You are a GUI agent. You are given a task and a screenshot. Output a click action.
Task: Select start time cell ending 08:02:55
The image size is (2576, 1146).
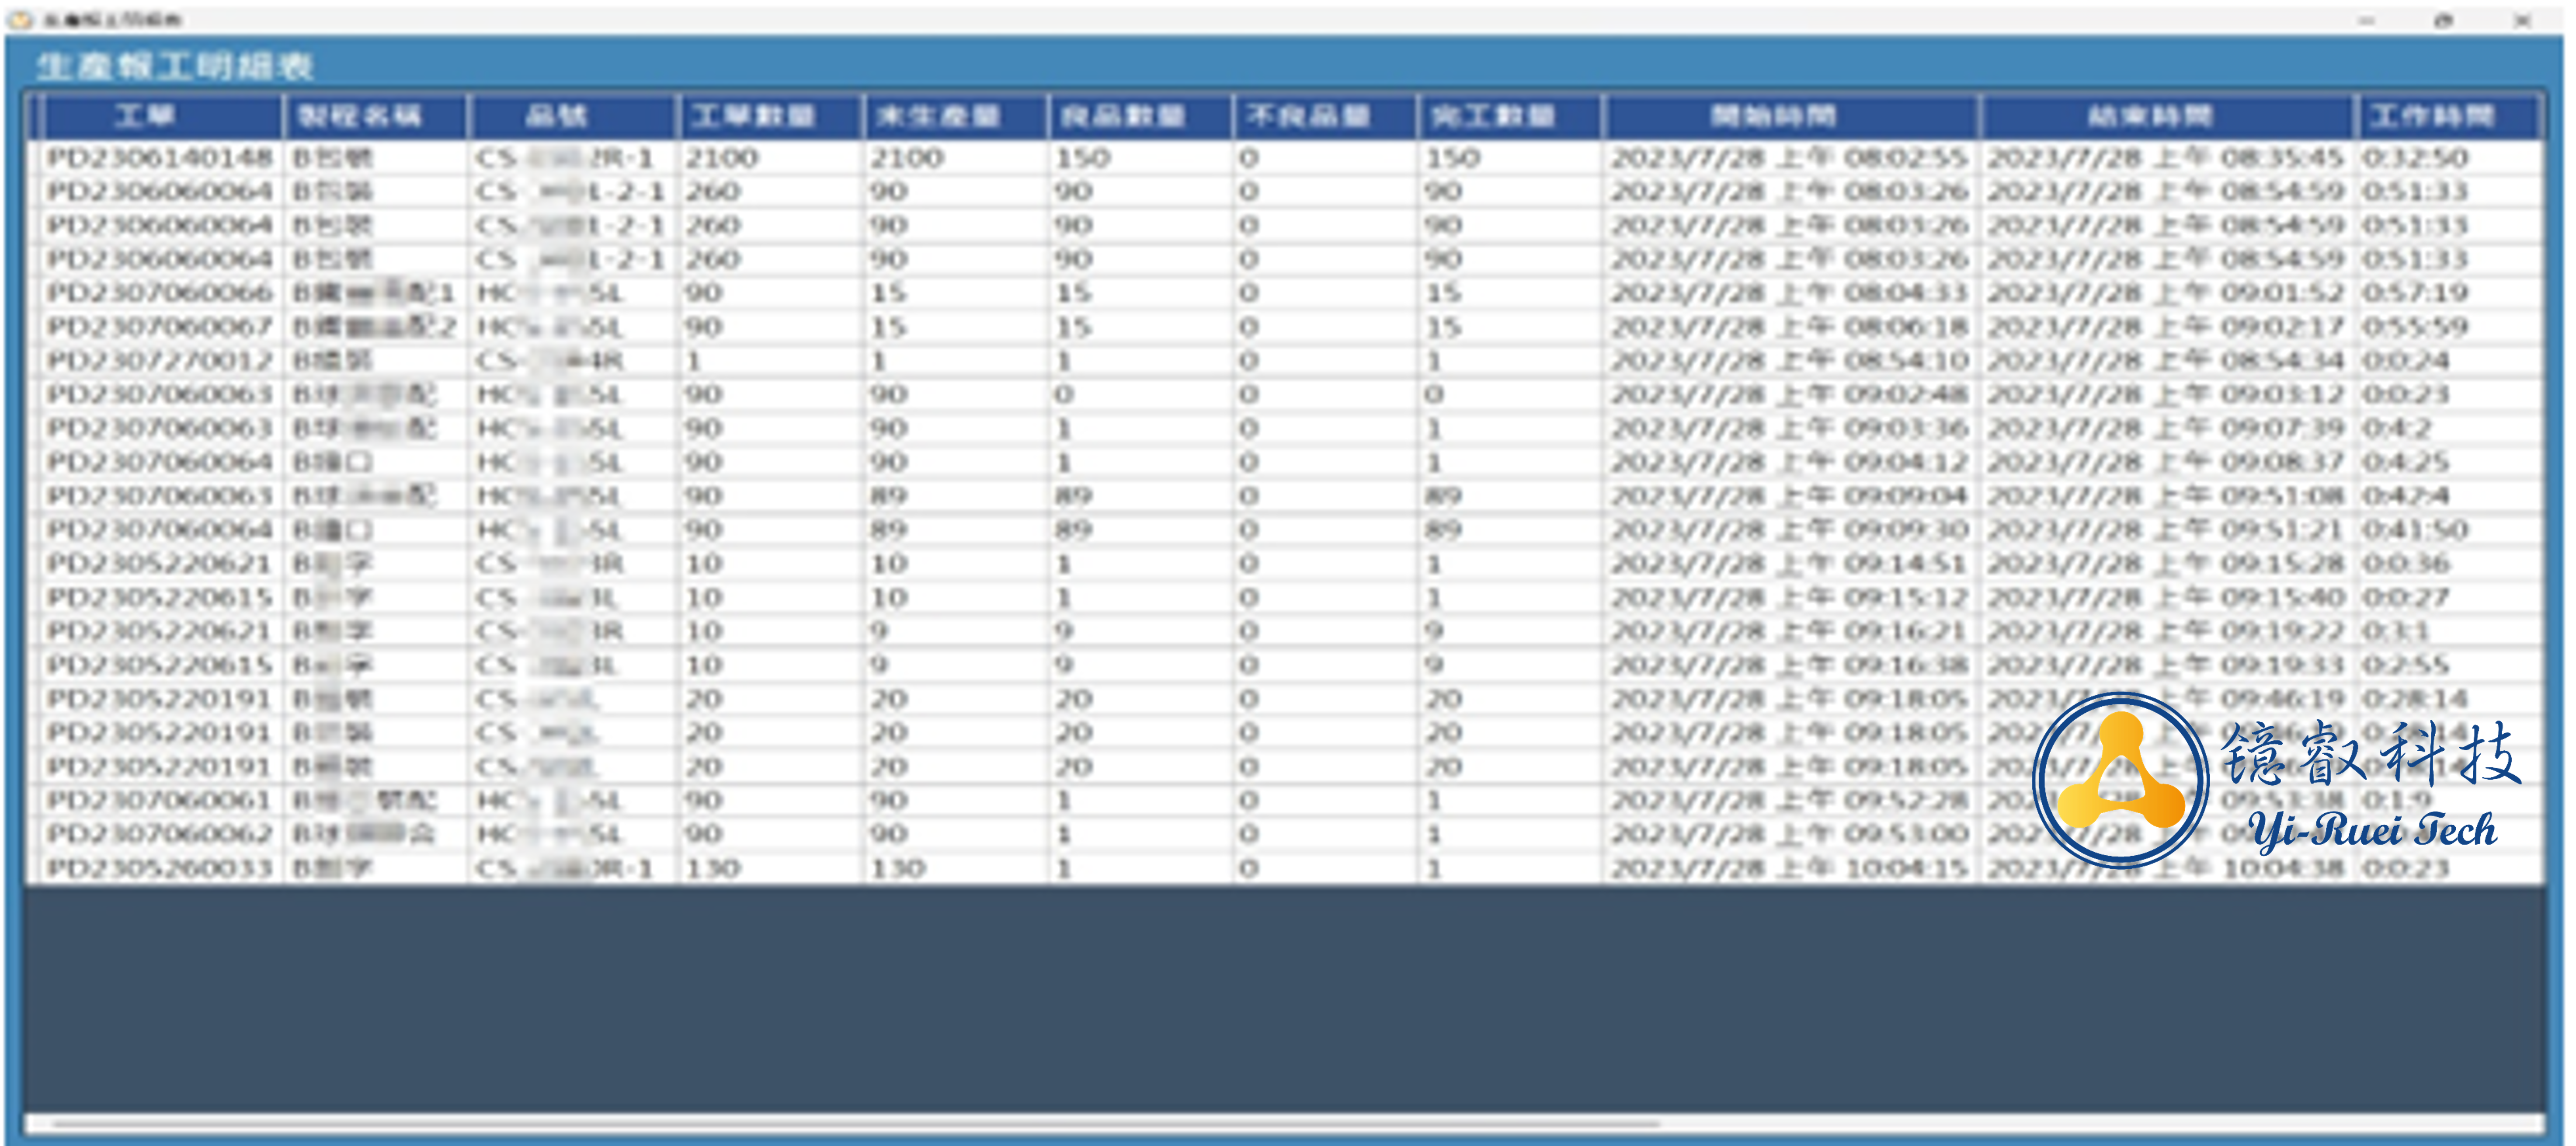pyautogui.click(x=1790, y=158)
